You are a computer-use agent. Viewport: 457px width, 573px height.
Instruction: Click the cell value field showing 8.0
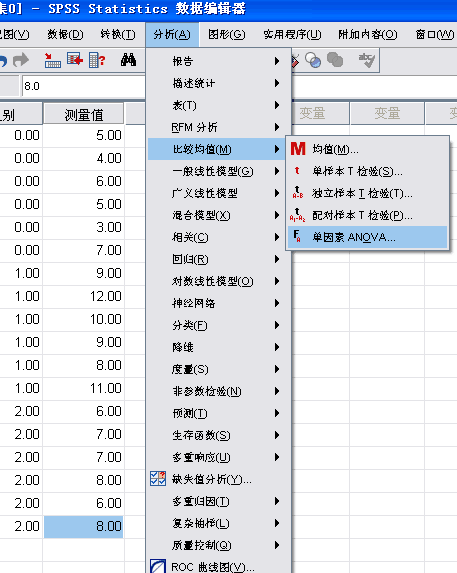coord(84,86)
